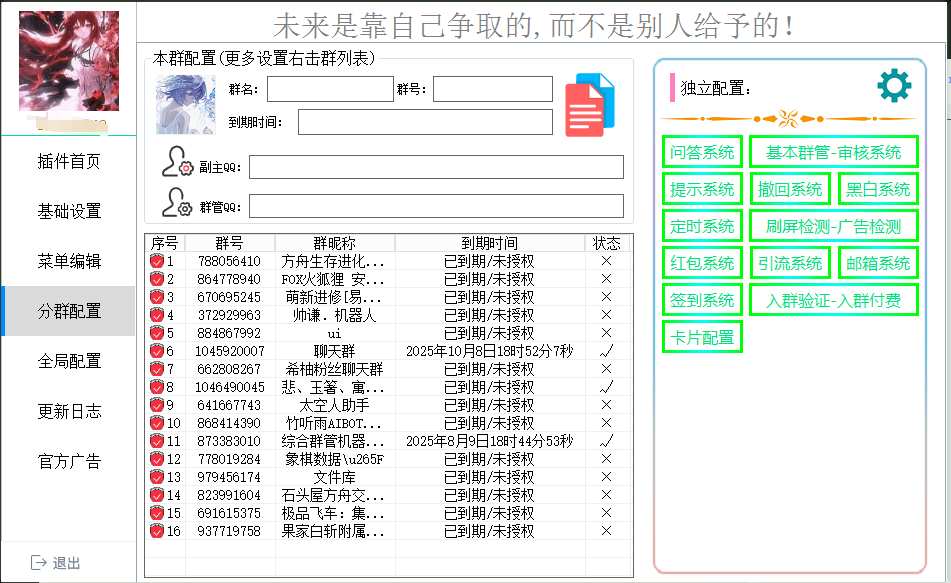Click the 退出 exit icon at bottom left

(x=38, y=562)
